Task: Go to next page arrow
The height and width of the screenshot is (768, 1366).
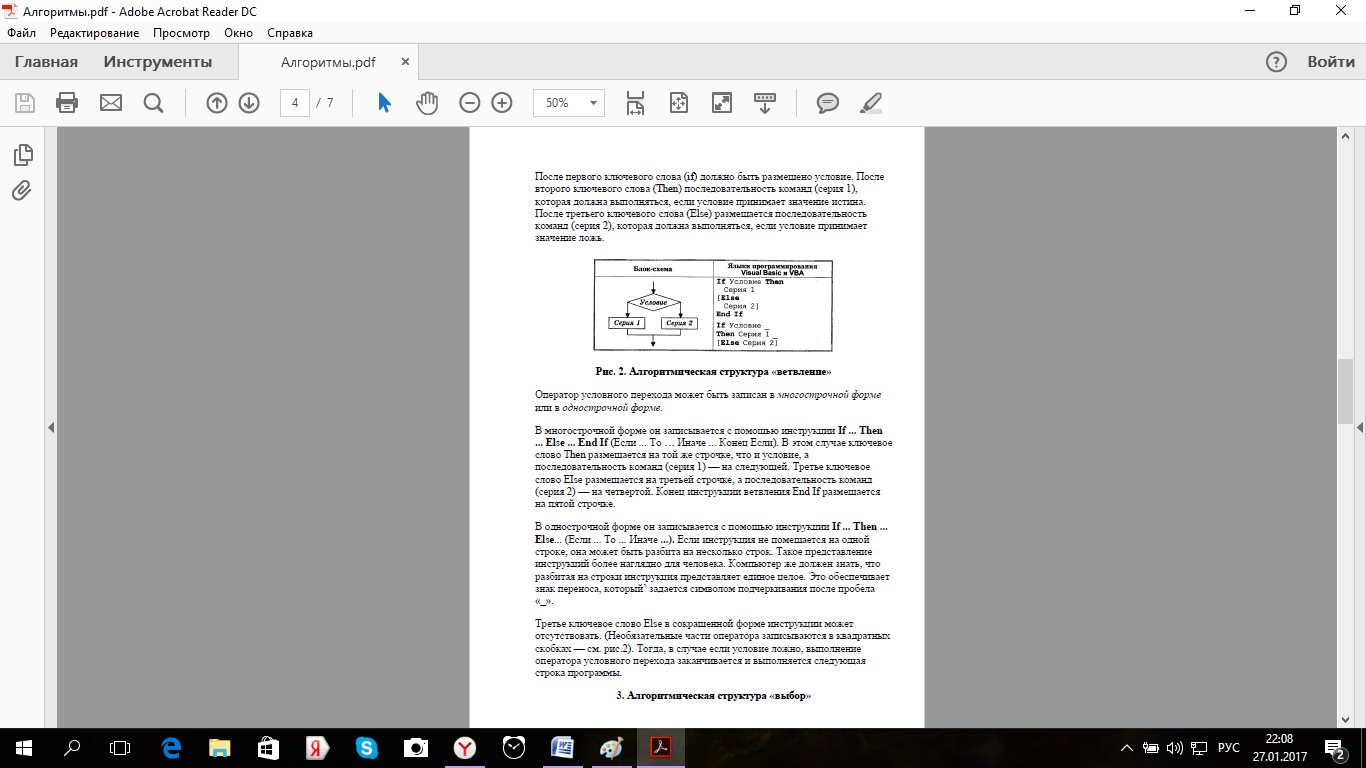Action: pos(249,103)
